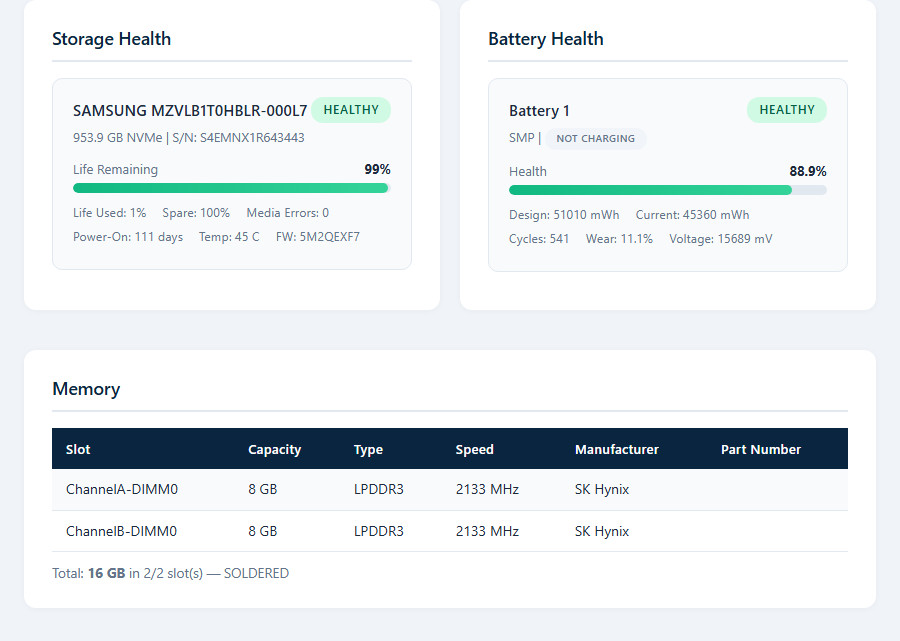
Task: Click the battery Health progress bar
Action: click(x=668, y=190)
